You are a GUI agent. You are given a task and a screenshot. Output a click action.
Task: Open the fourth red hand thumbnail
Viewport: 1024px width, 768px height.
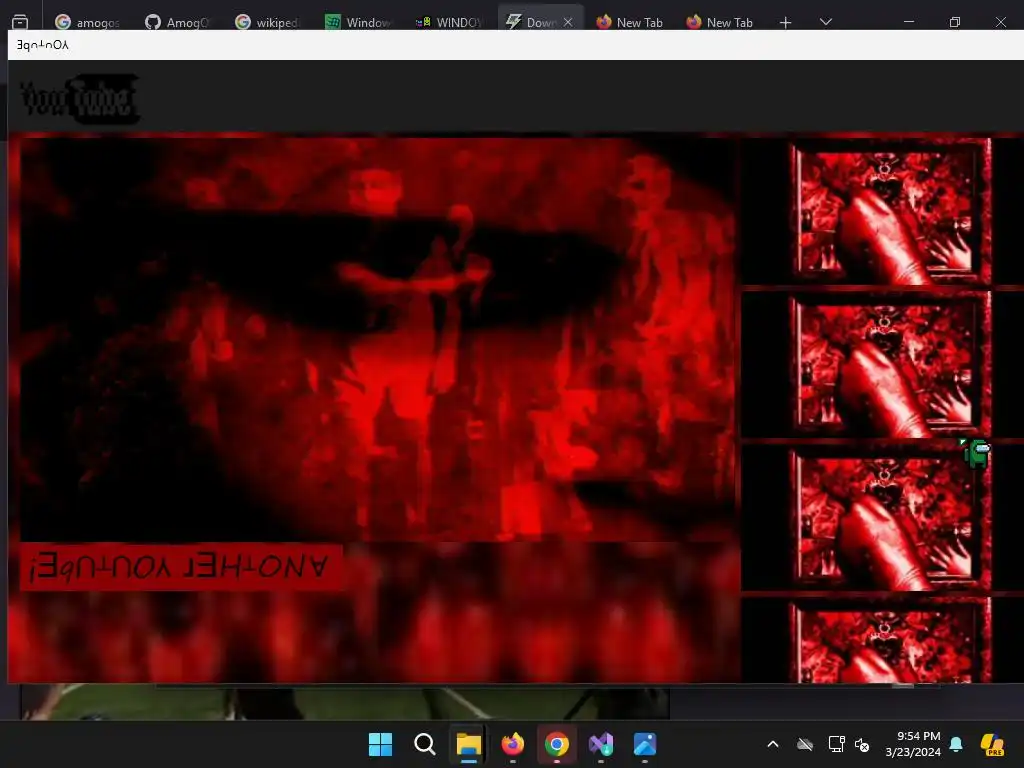[x=891, y=641]
